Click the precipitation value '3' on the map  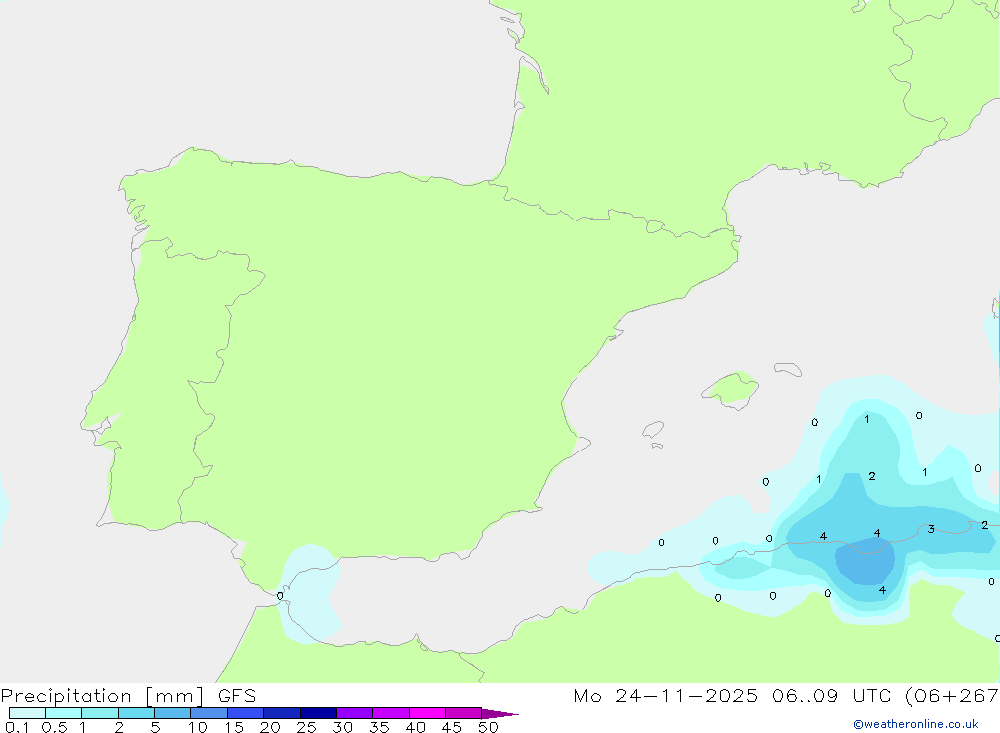931,529
